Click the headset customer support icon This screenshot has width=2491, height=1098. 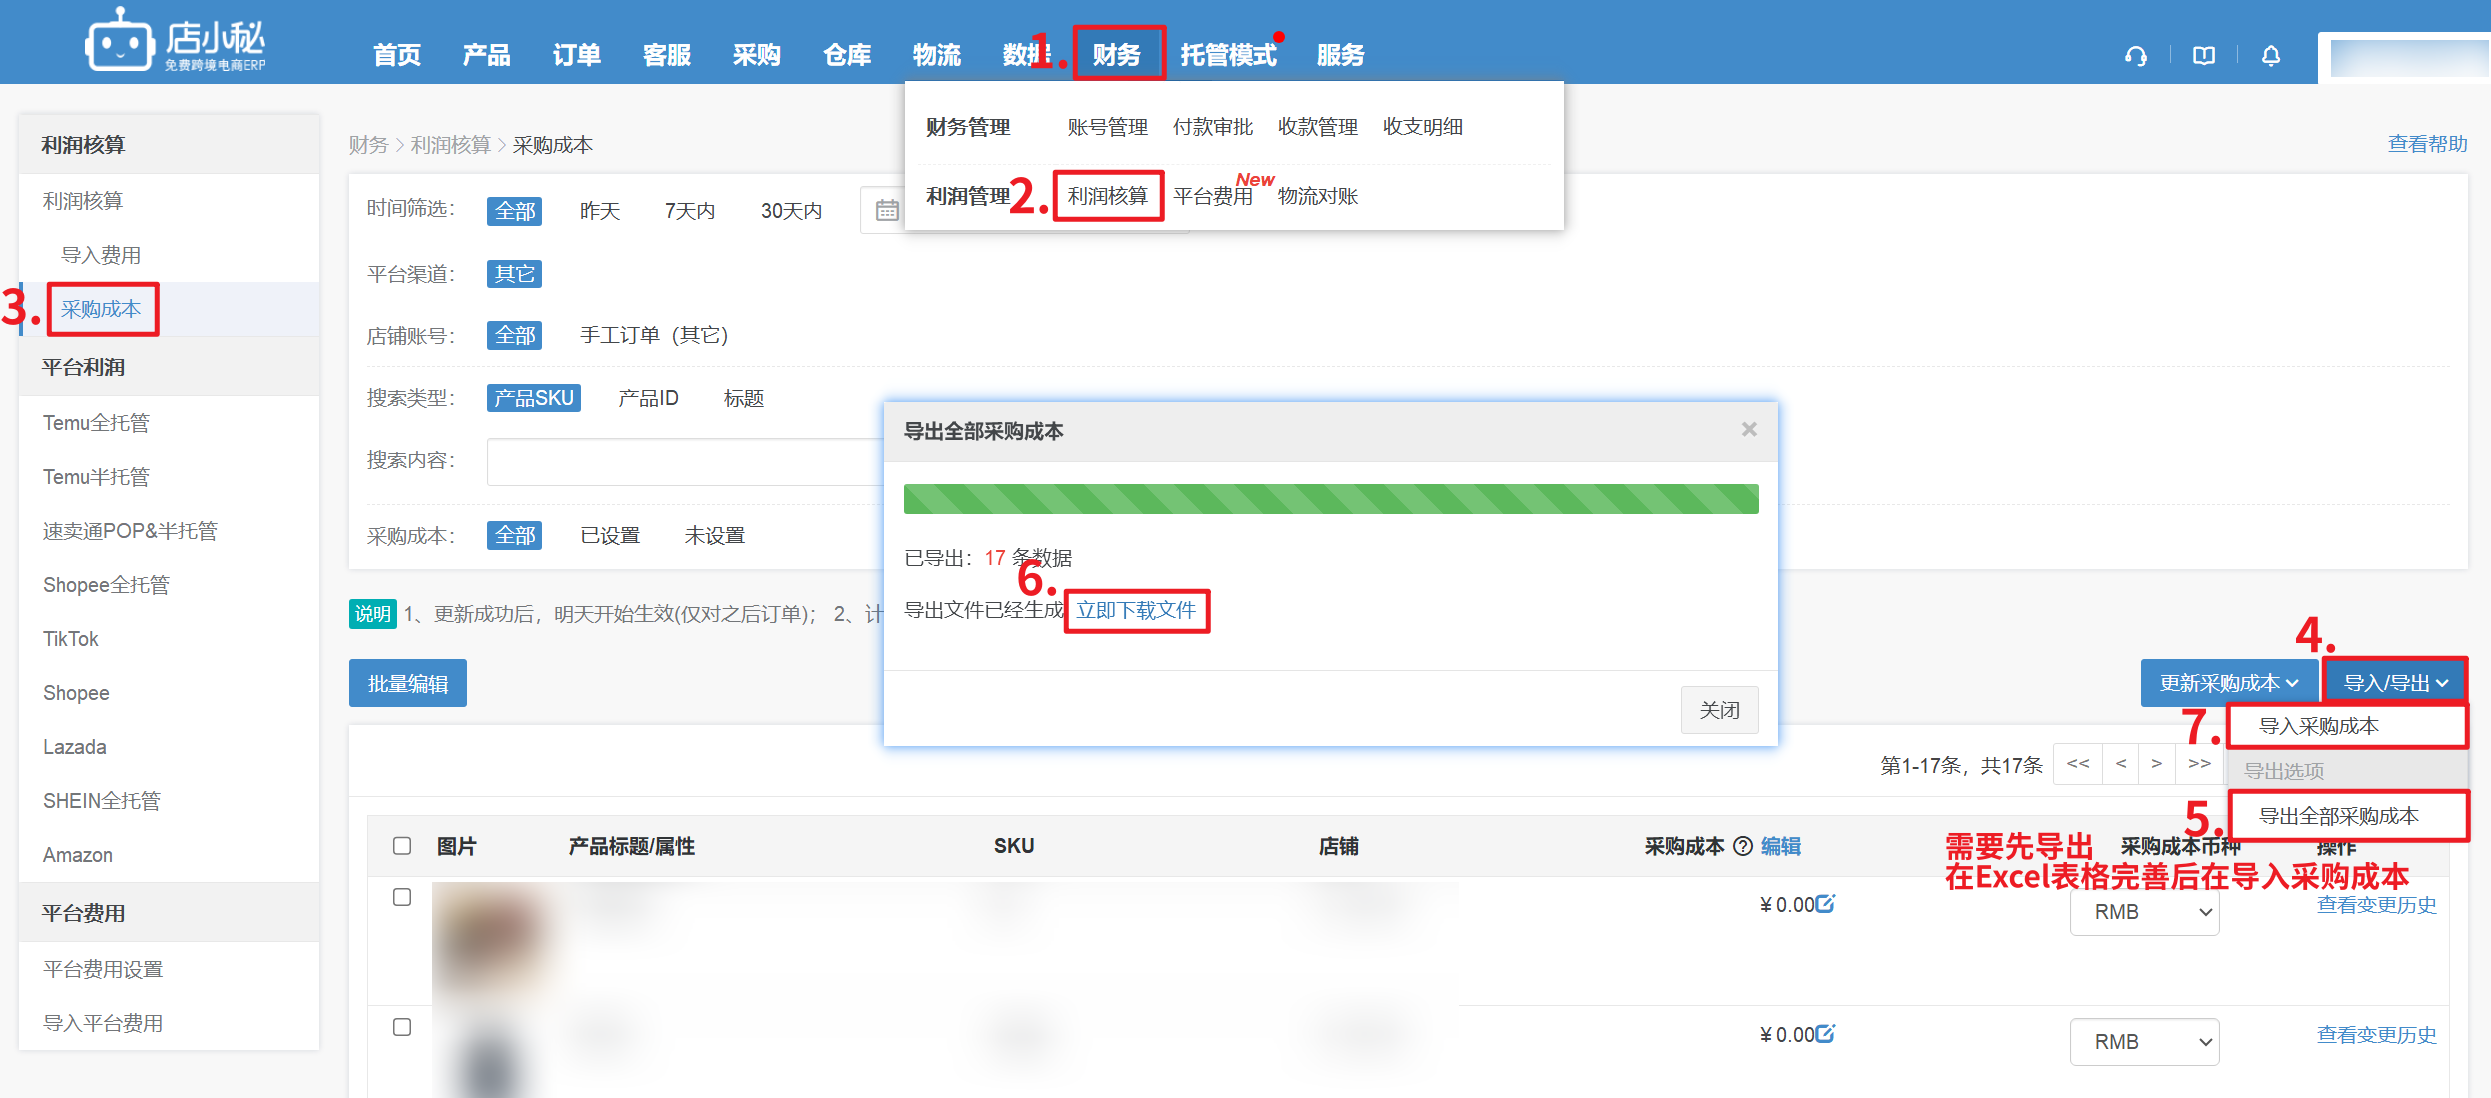click(2136, 56)
